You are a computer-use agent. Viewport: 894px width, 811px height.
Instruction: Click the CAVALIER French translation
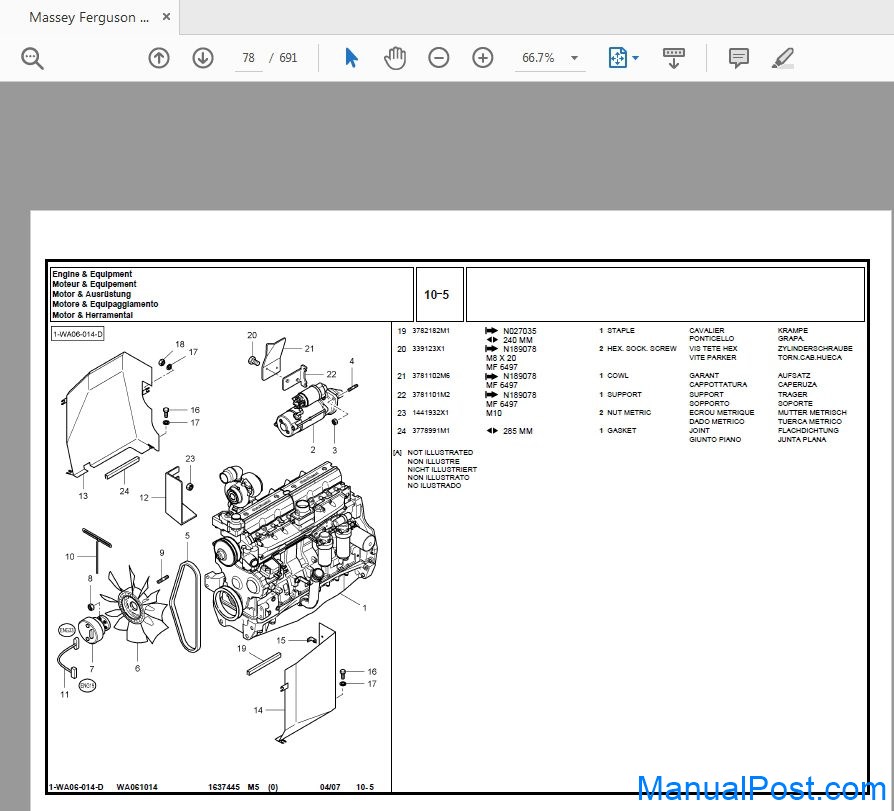706,331
